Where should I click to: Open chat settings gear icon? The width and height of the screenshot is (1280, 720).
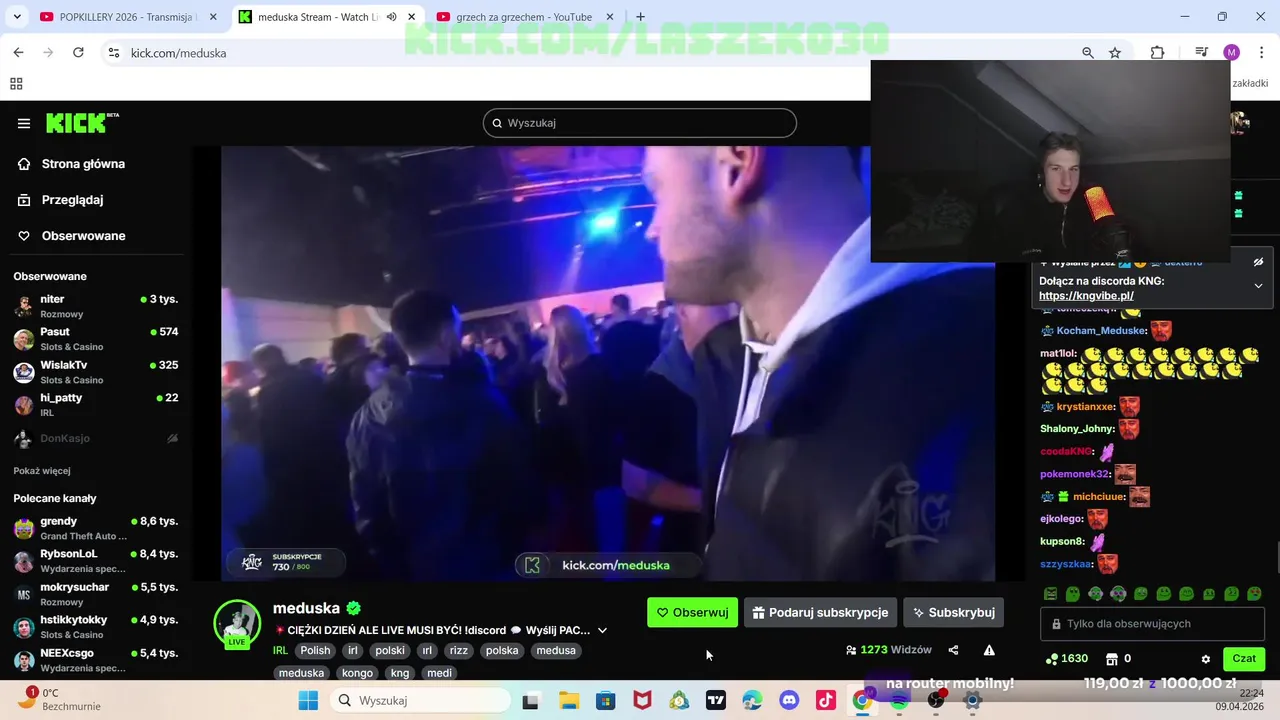tap(1205, 659)
